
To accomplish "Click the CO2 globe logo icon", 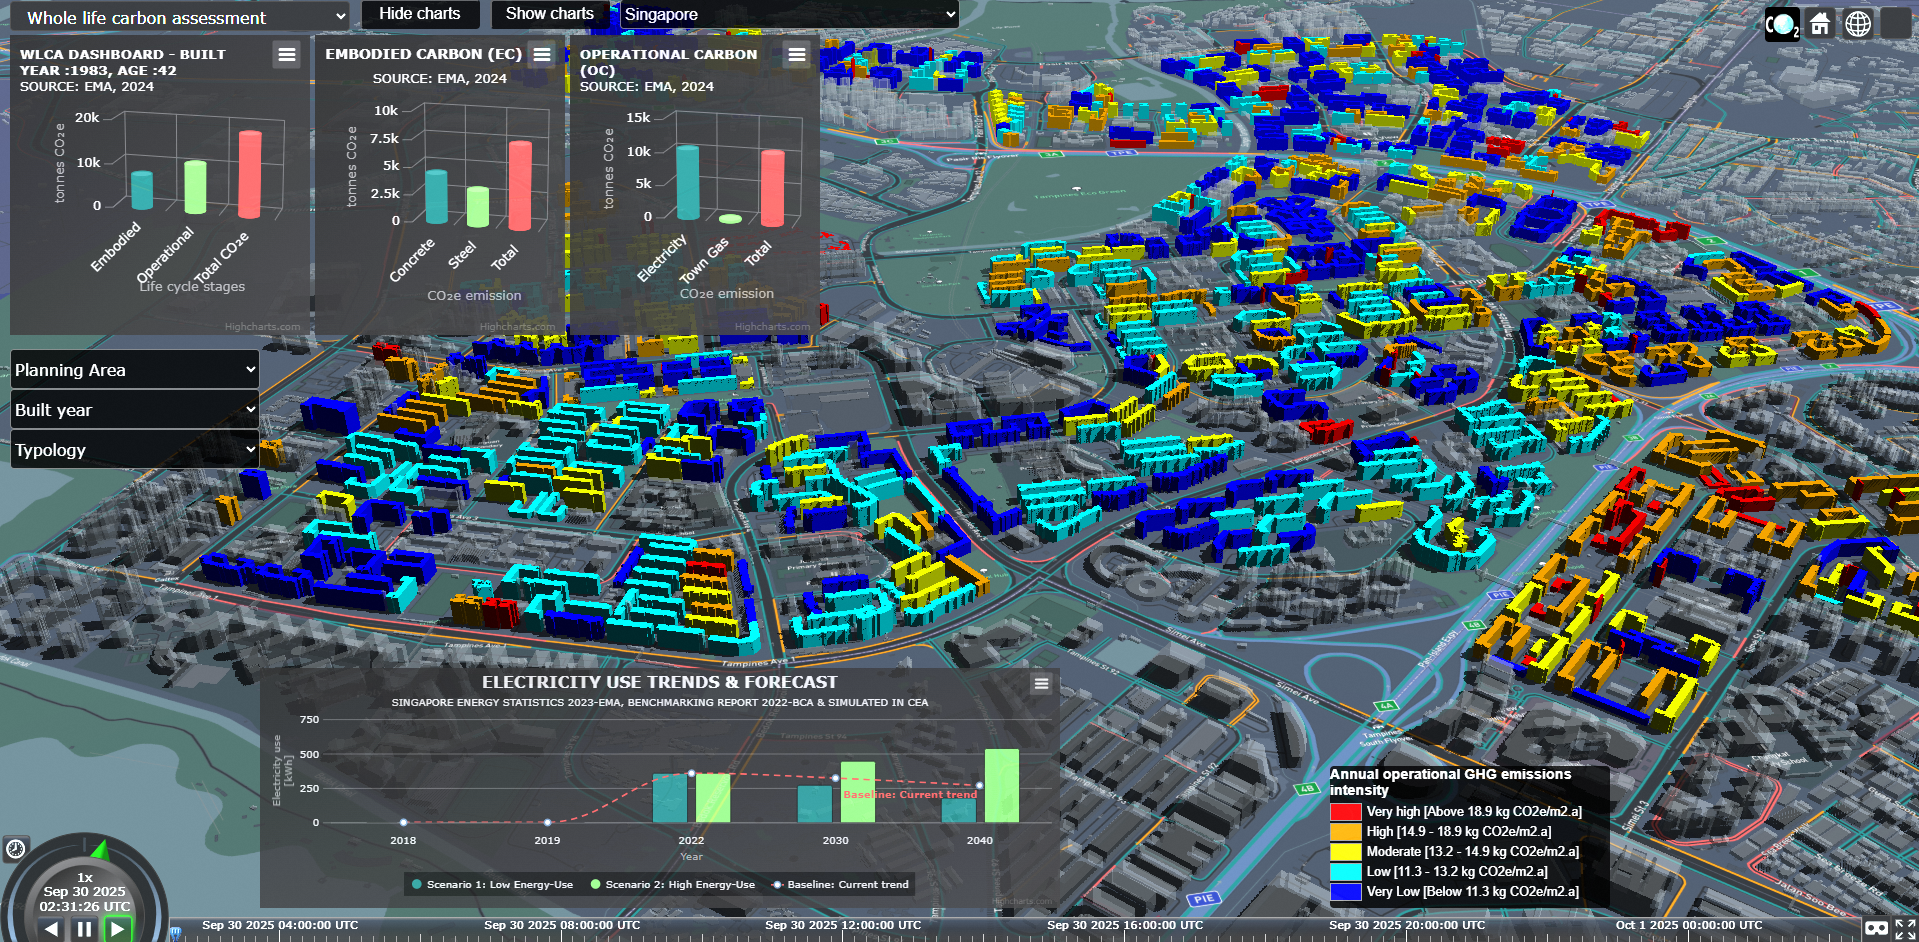I will point(1782,24).
